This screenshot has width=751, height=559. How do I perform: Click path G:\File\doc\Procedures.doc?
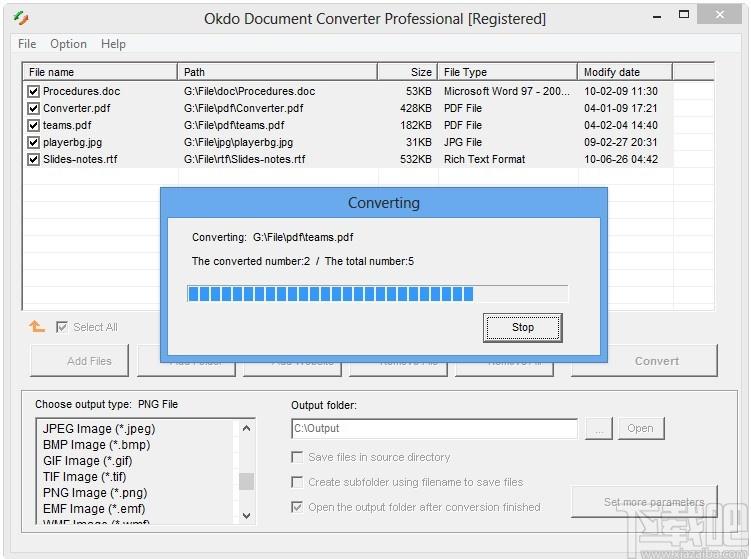tap(250, 91)
